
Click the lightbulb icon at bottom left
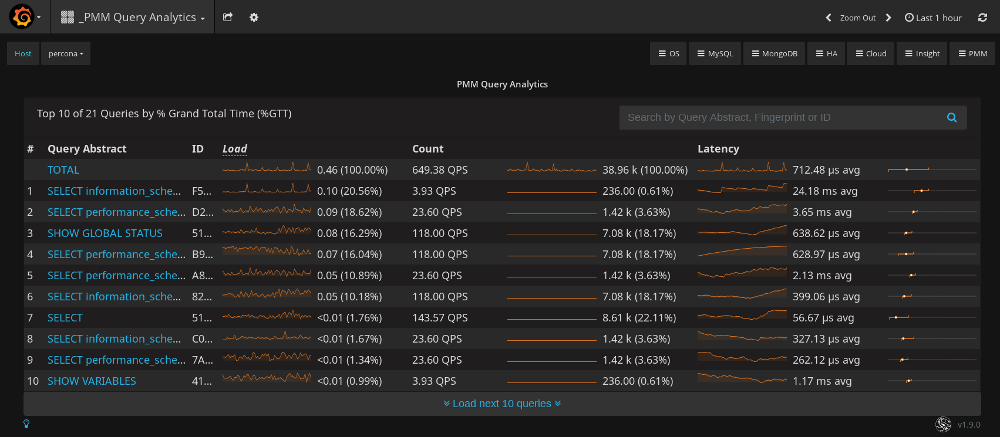[x=27, y=424]
